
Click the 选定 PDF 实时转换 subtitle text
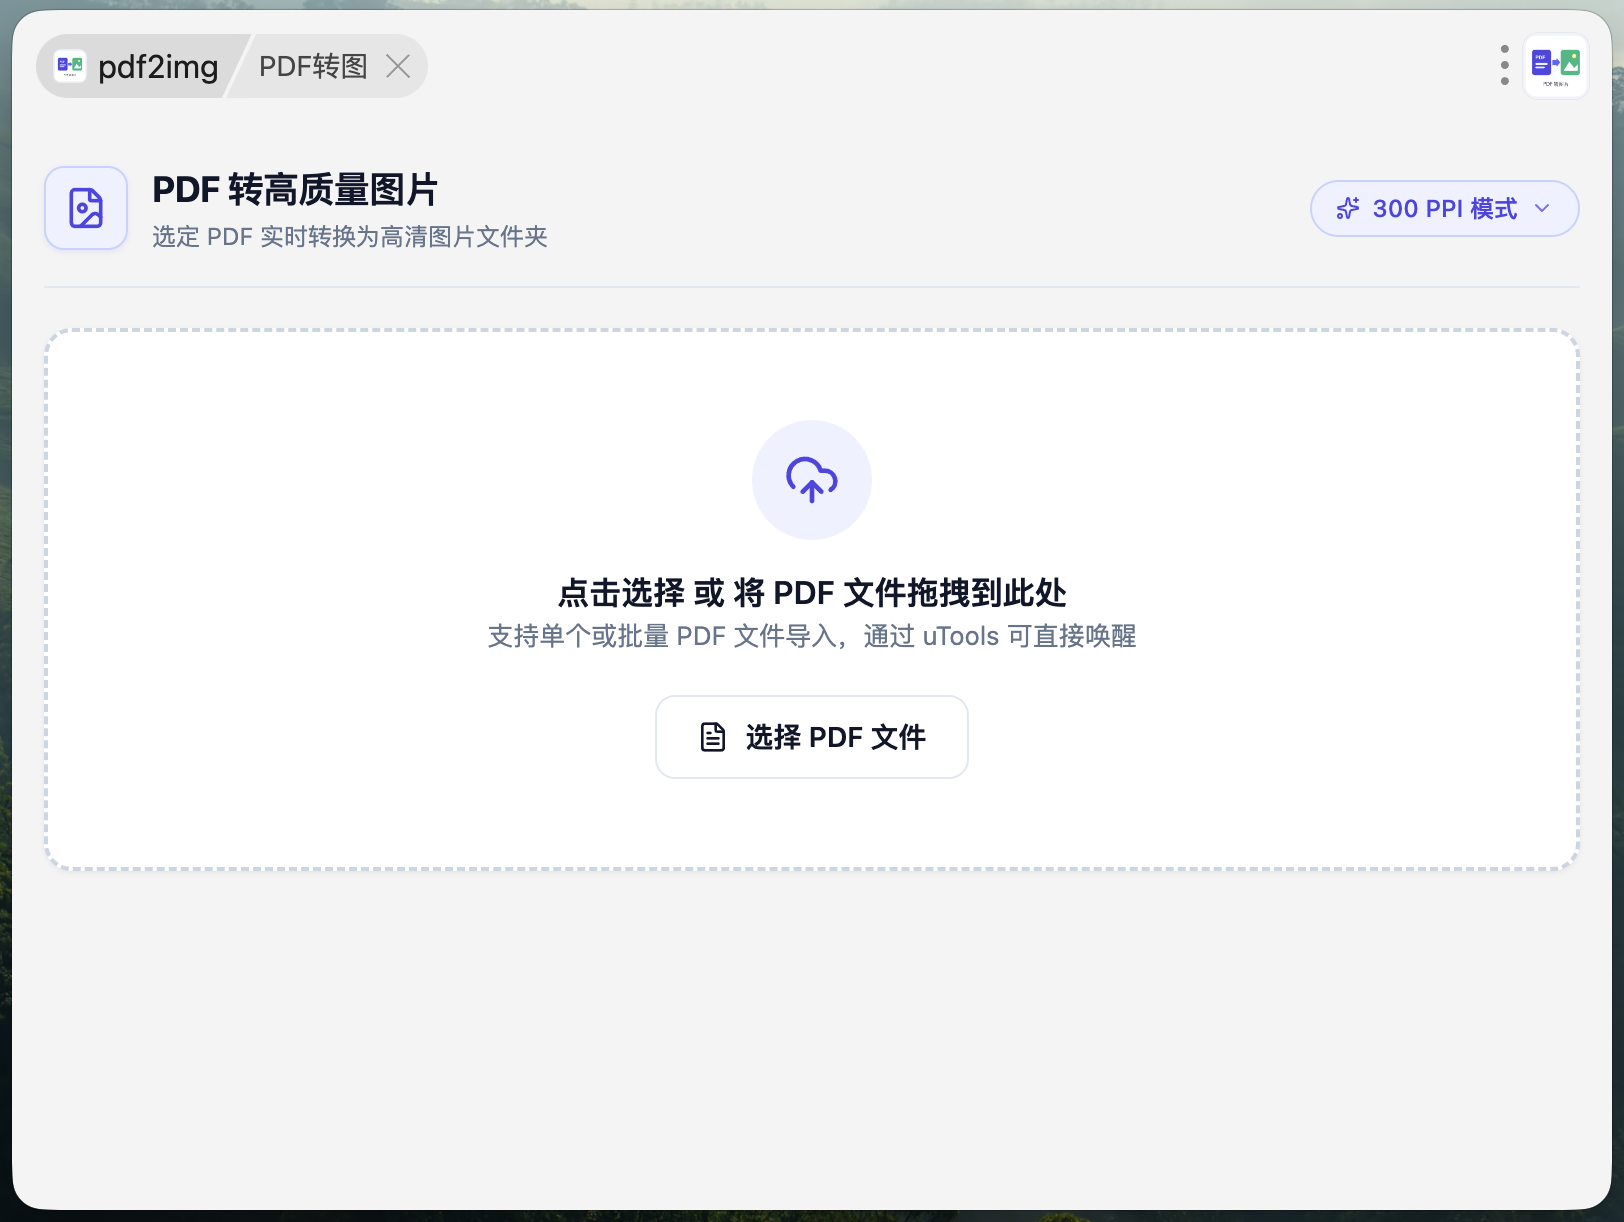(x=350, y=237)
